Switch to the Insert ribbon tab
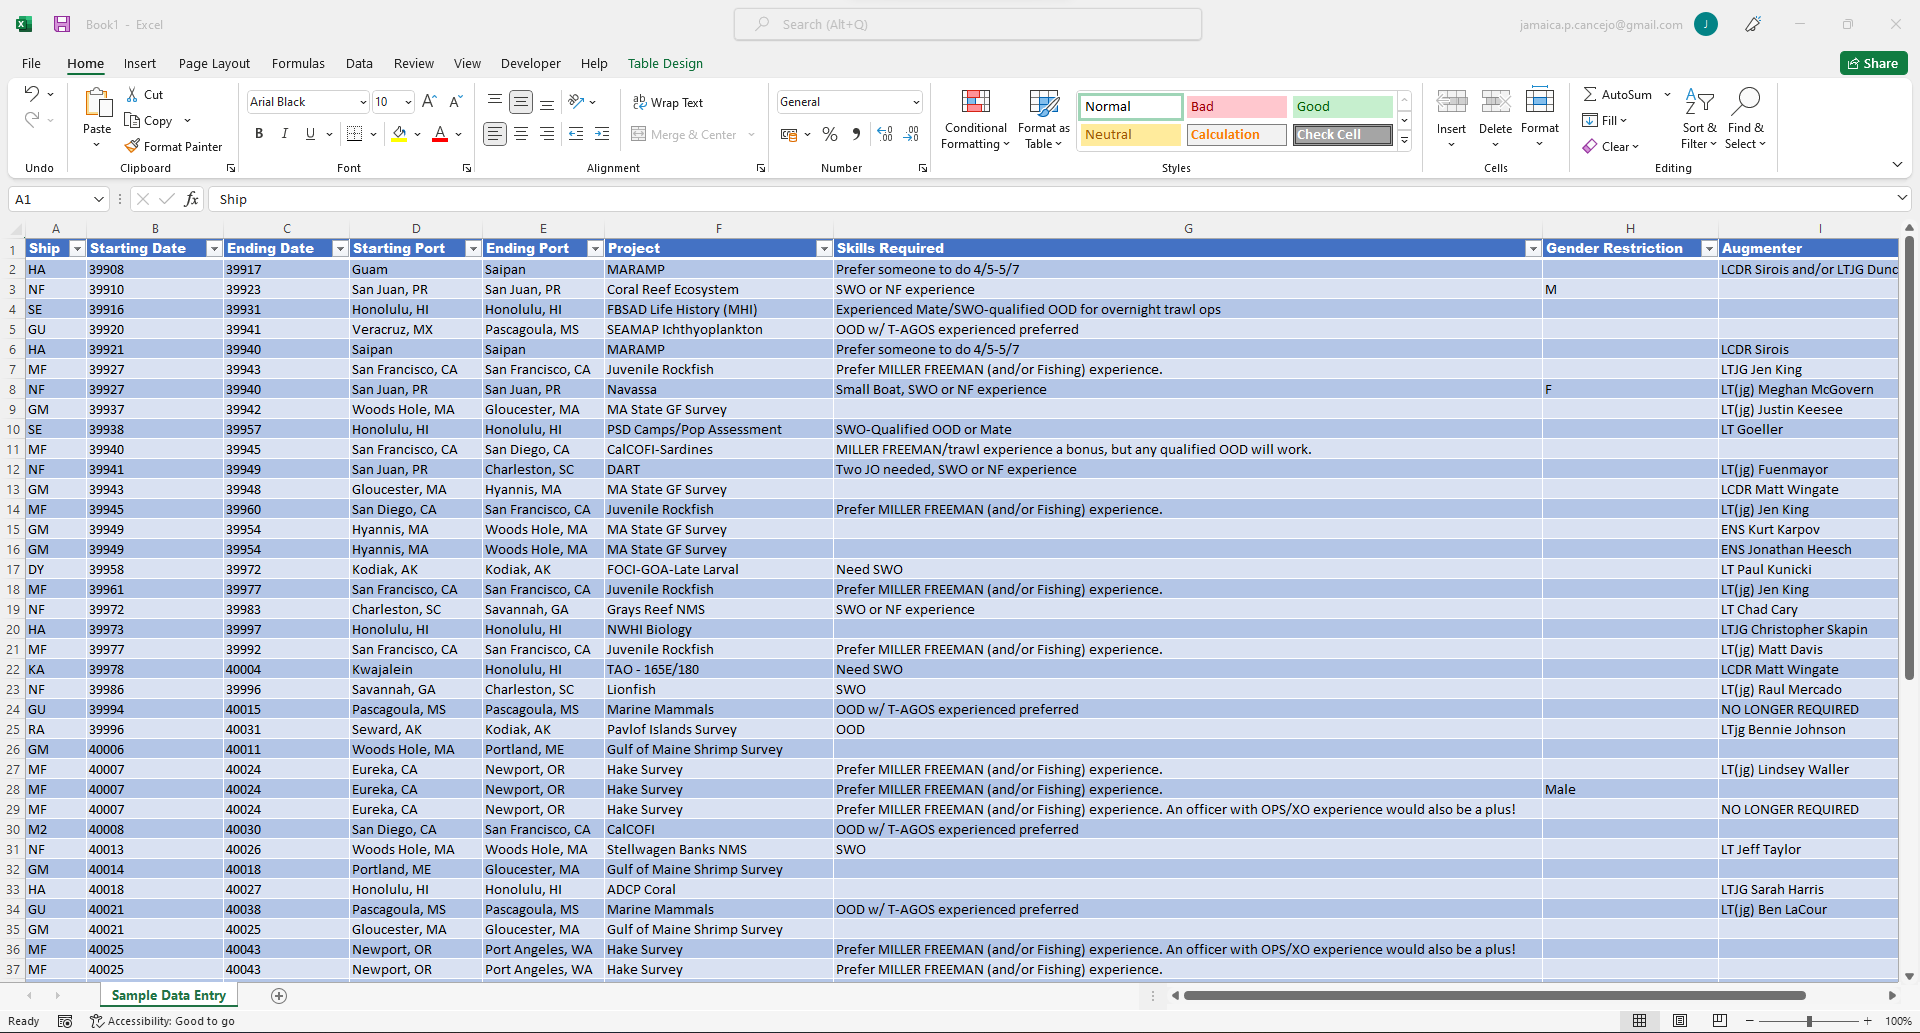 pos(140,63)
